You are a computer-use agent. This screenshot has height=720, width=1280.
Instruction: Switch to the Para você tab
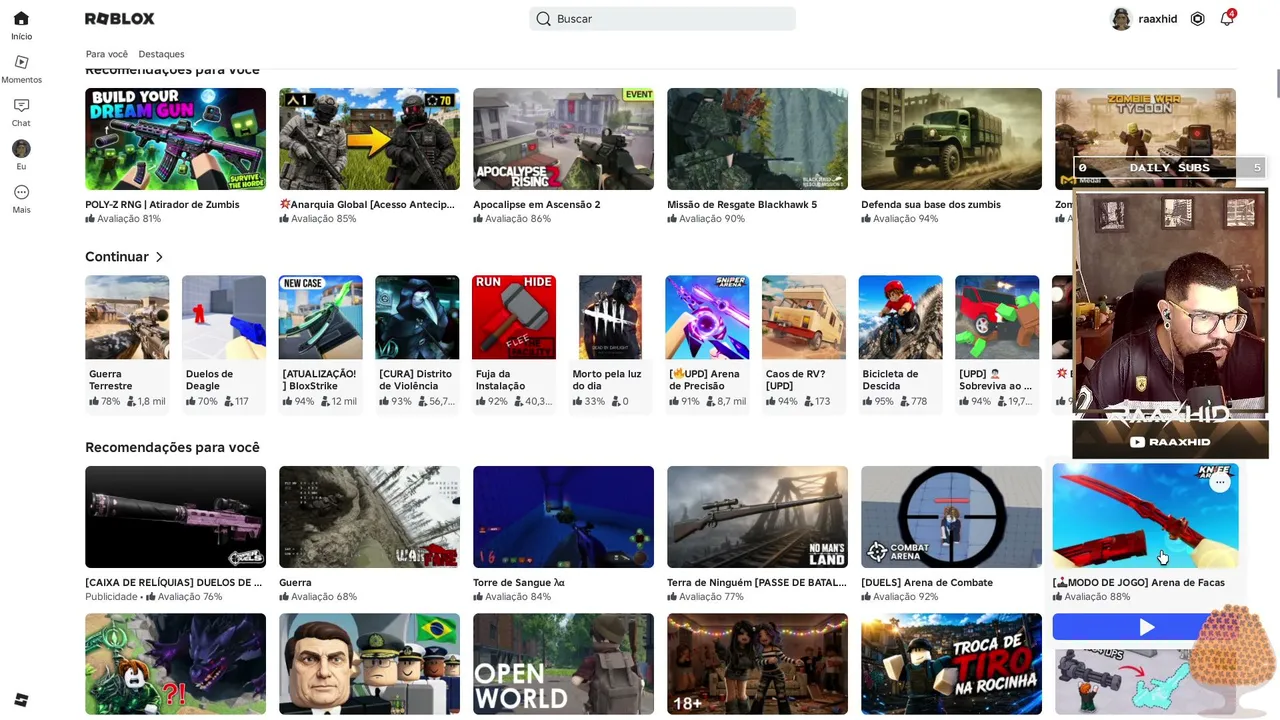107,54
